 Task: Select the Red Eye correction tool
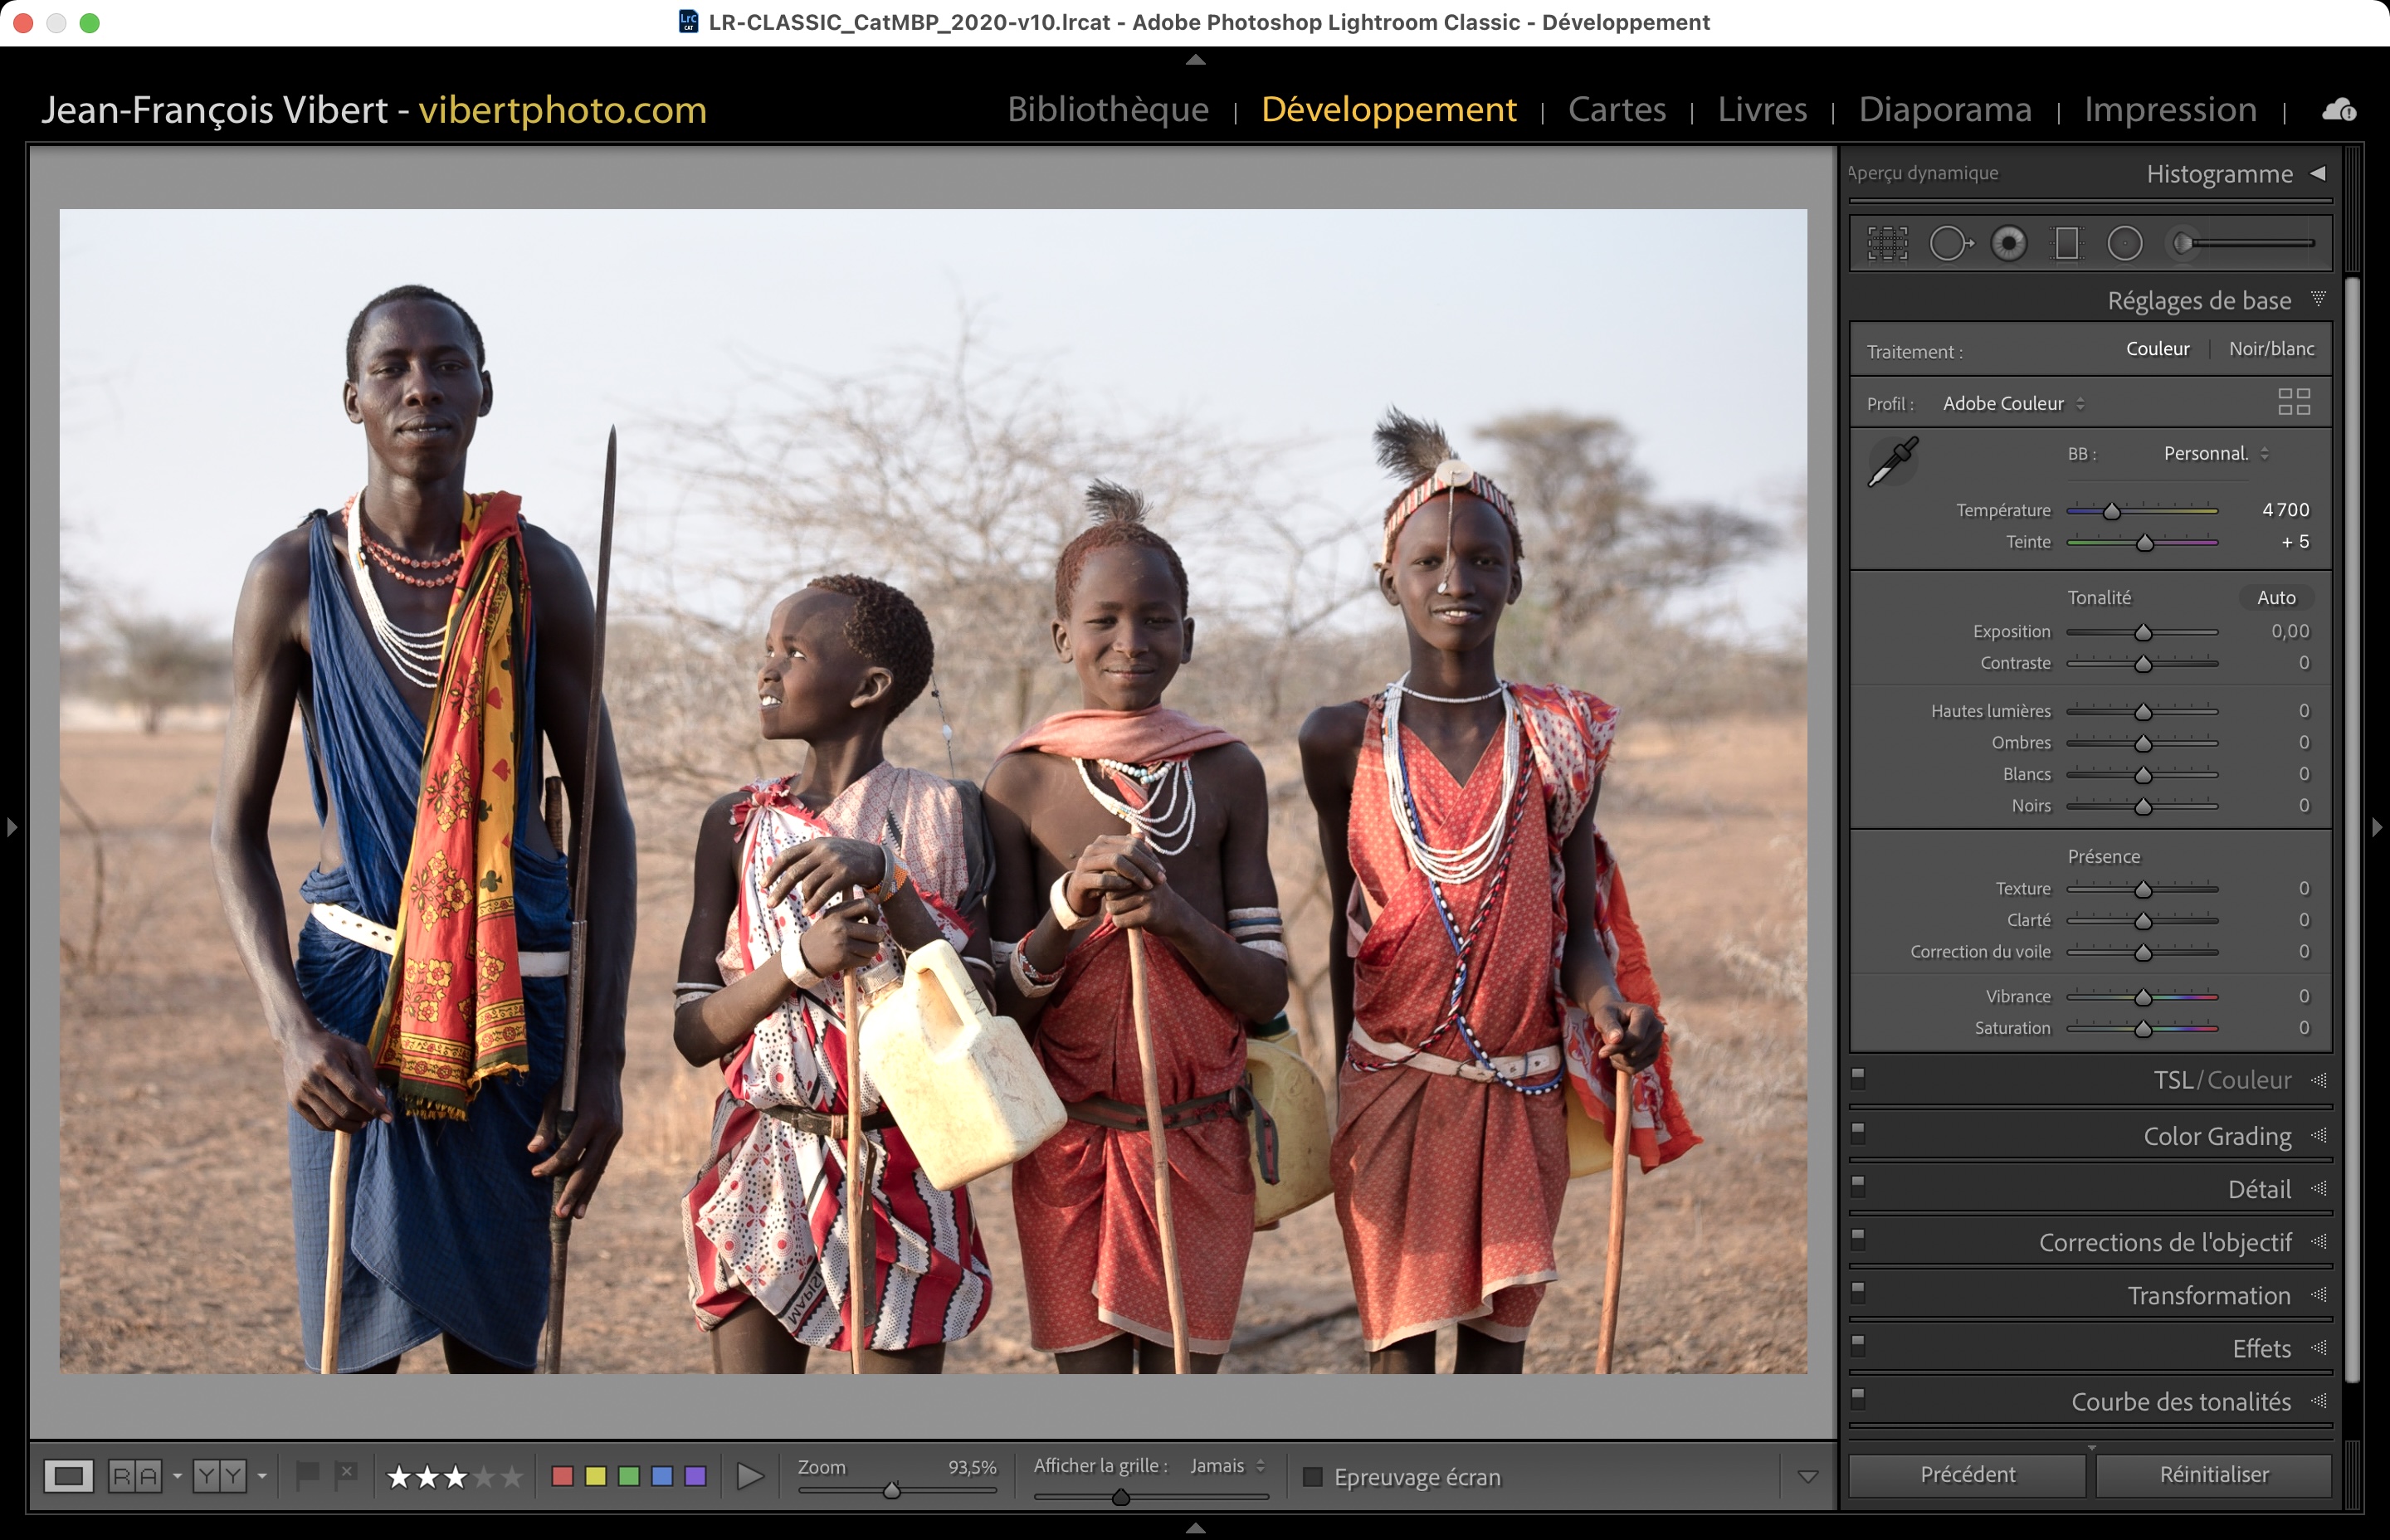[x=2008, y=243]
